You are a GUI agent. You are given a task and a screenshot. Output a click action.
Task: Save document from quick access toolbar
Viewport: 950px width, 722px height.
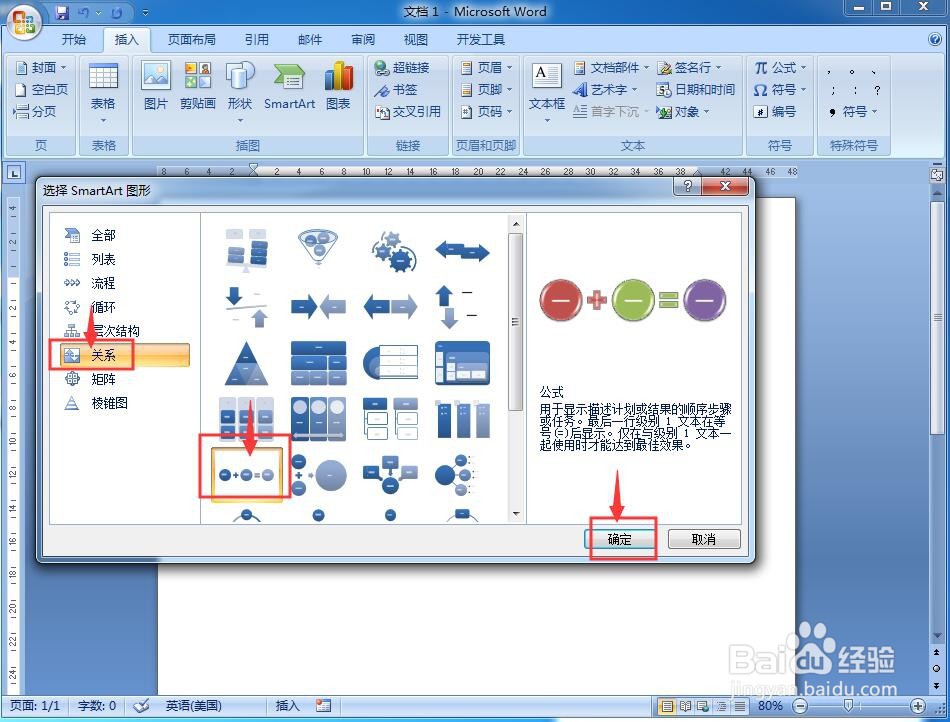point(62,12)
